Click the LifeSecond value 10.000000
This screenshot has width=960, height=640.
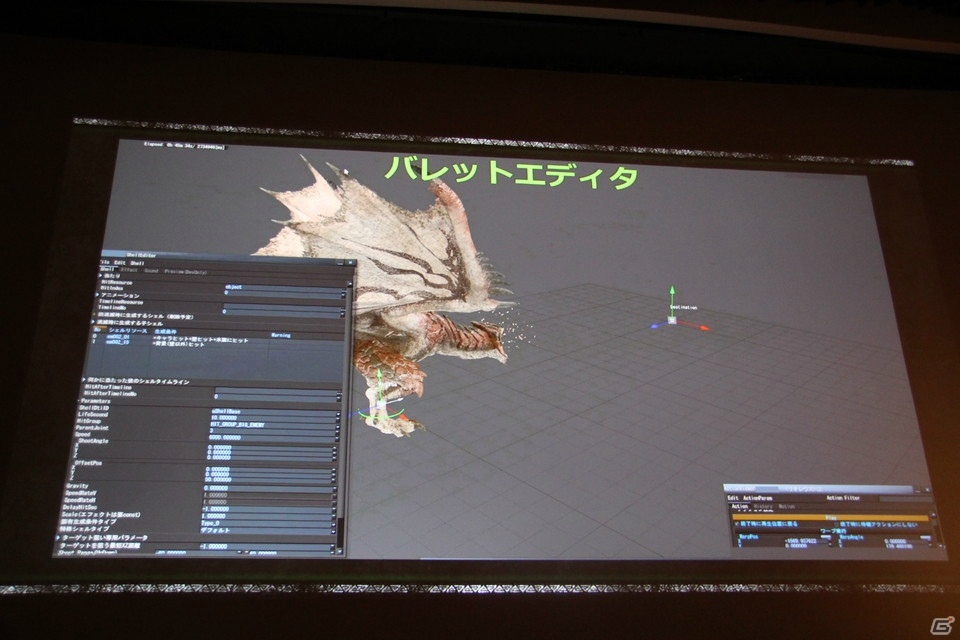point(274,418)
